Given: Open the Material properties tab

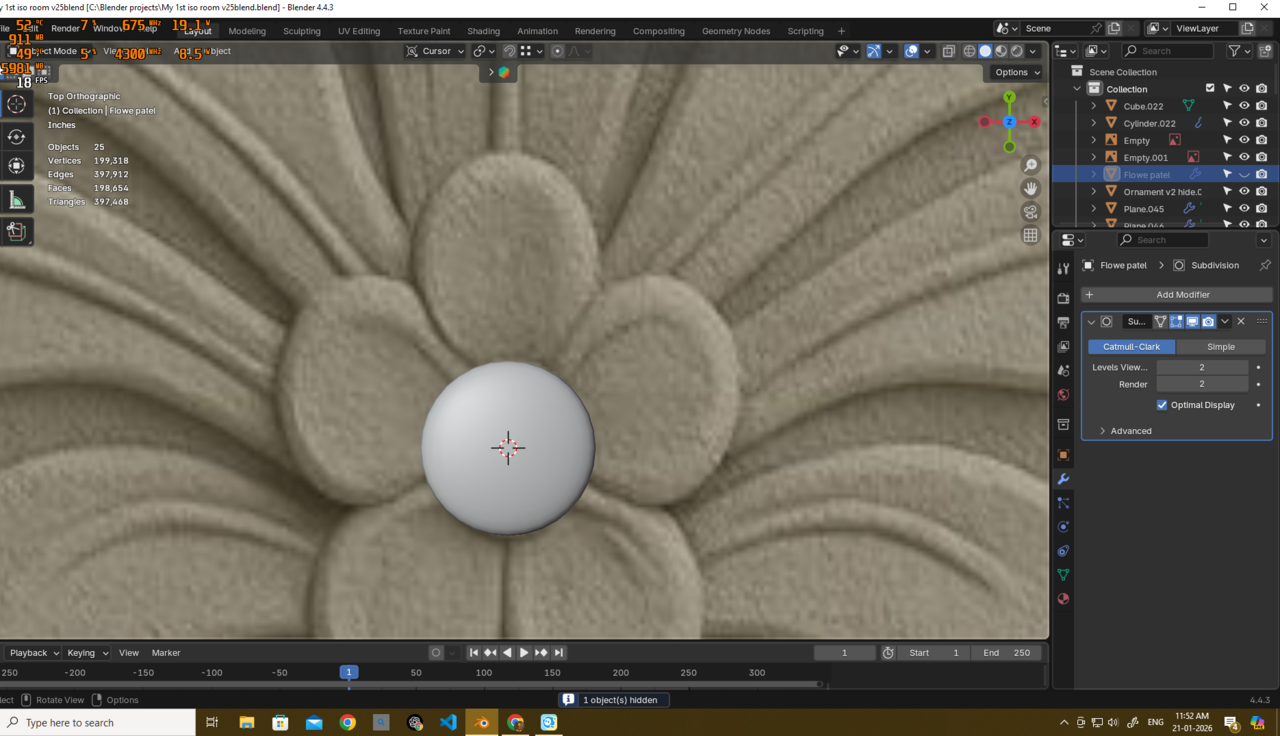Looking at the screenshot, I should click(1063, 599).
